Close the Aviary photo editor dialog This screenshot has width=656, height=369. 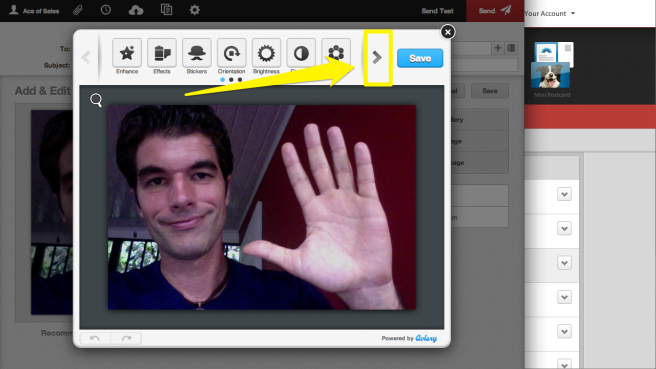coord(448,32)
